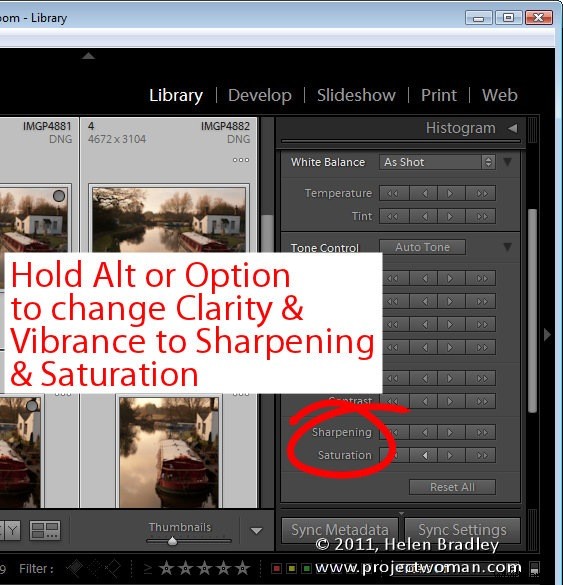Filter by green color label
563x585 pixels.
(x=306, y=569)
